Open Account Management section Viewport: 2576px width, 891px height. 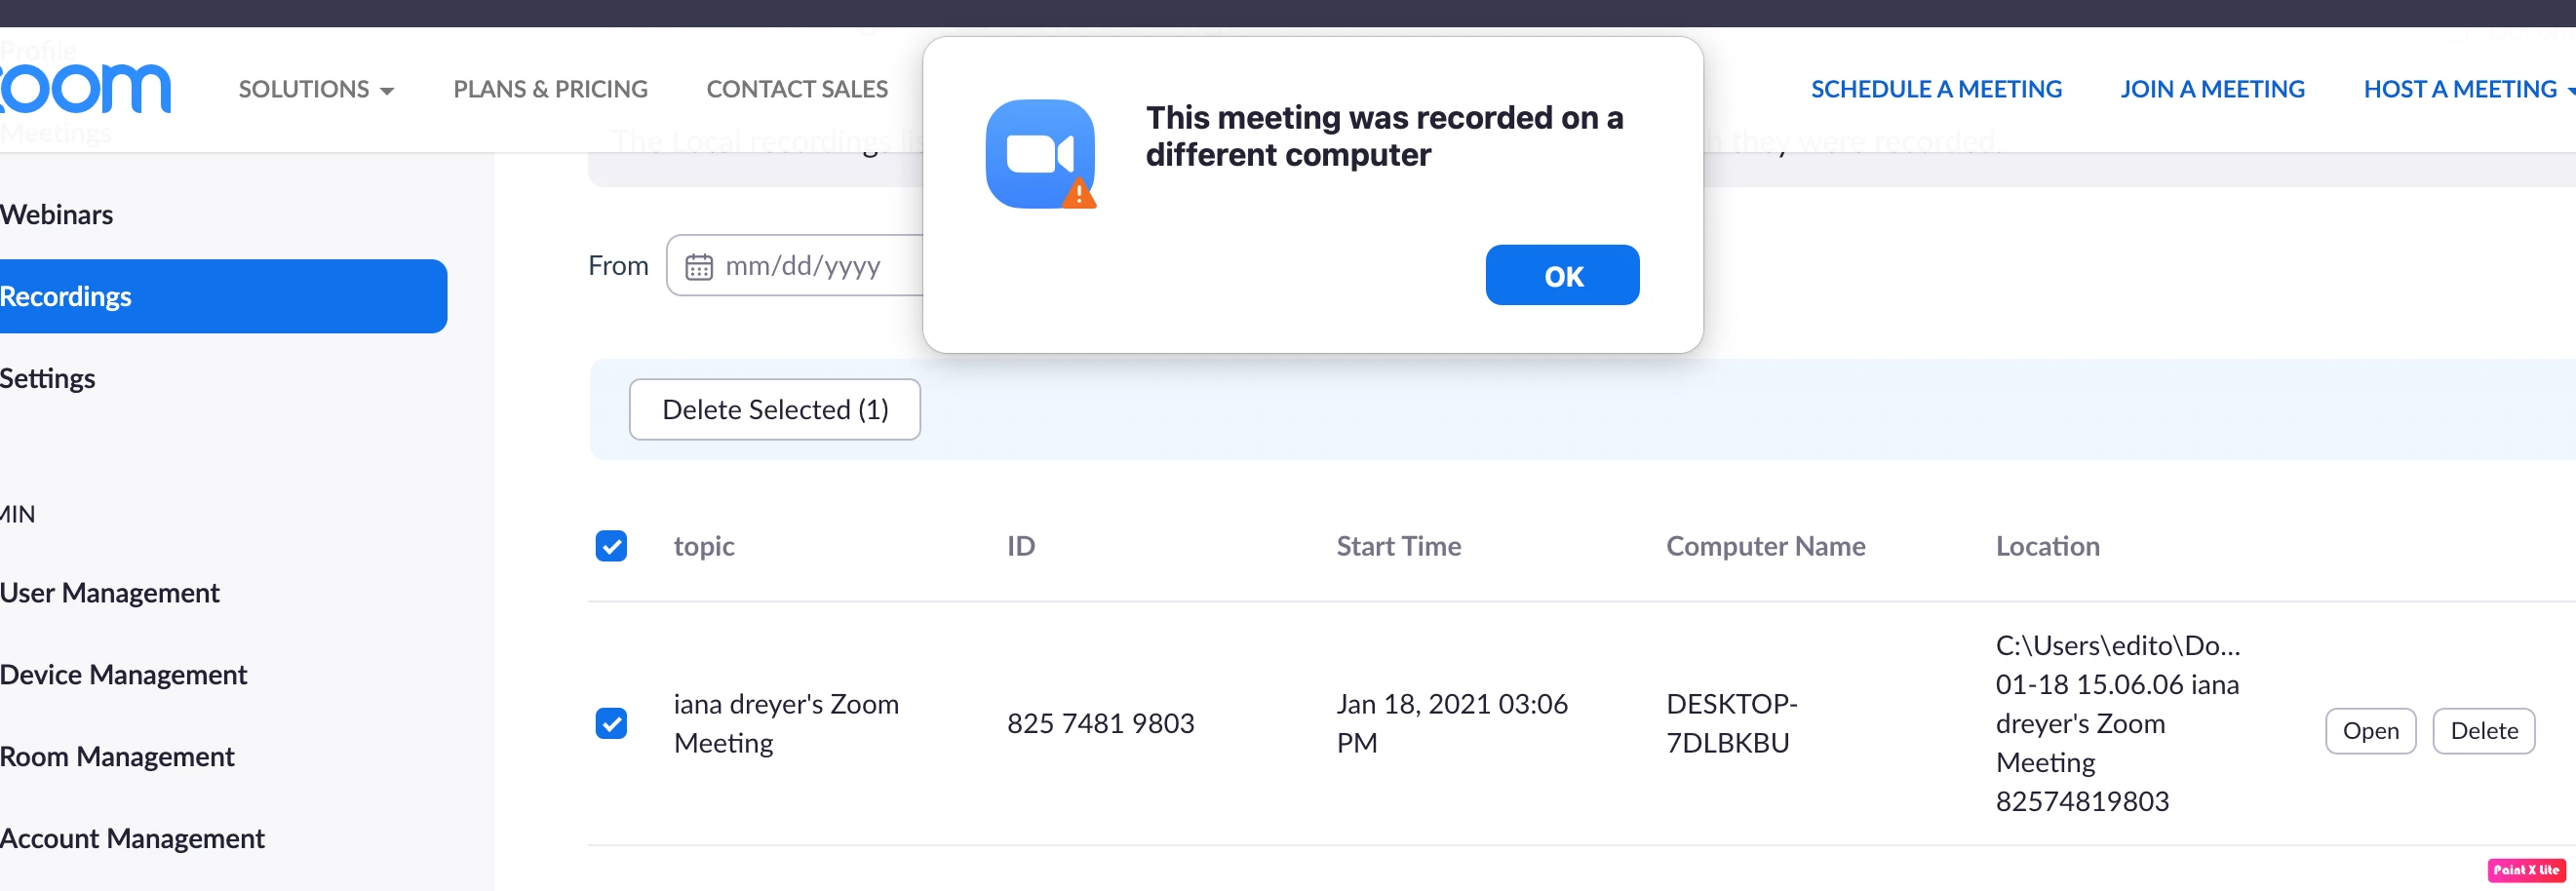133,838
